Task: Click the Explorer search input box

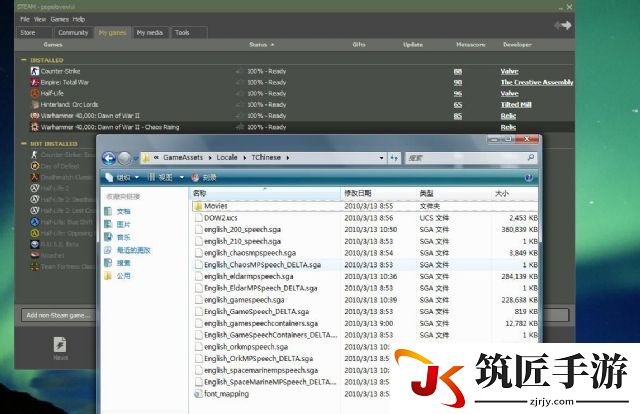Action: (471, 158)
